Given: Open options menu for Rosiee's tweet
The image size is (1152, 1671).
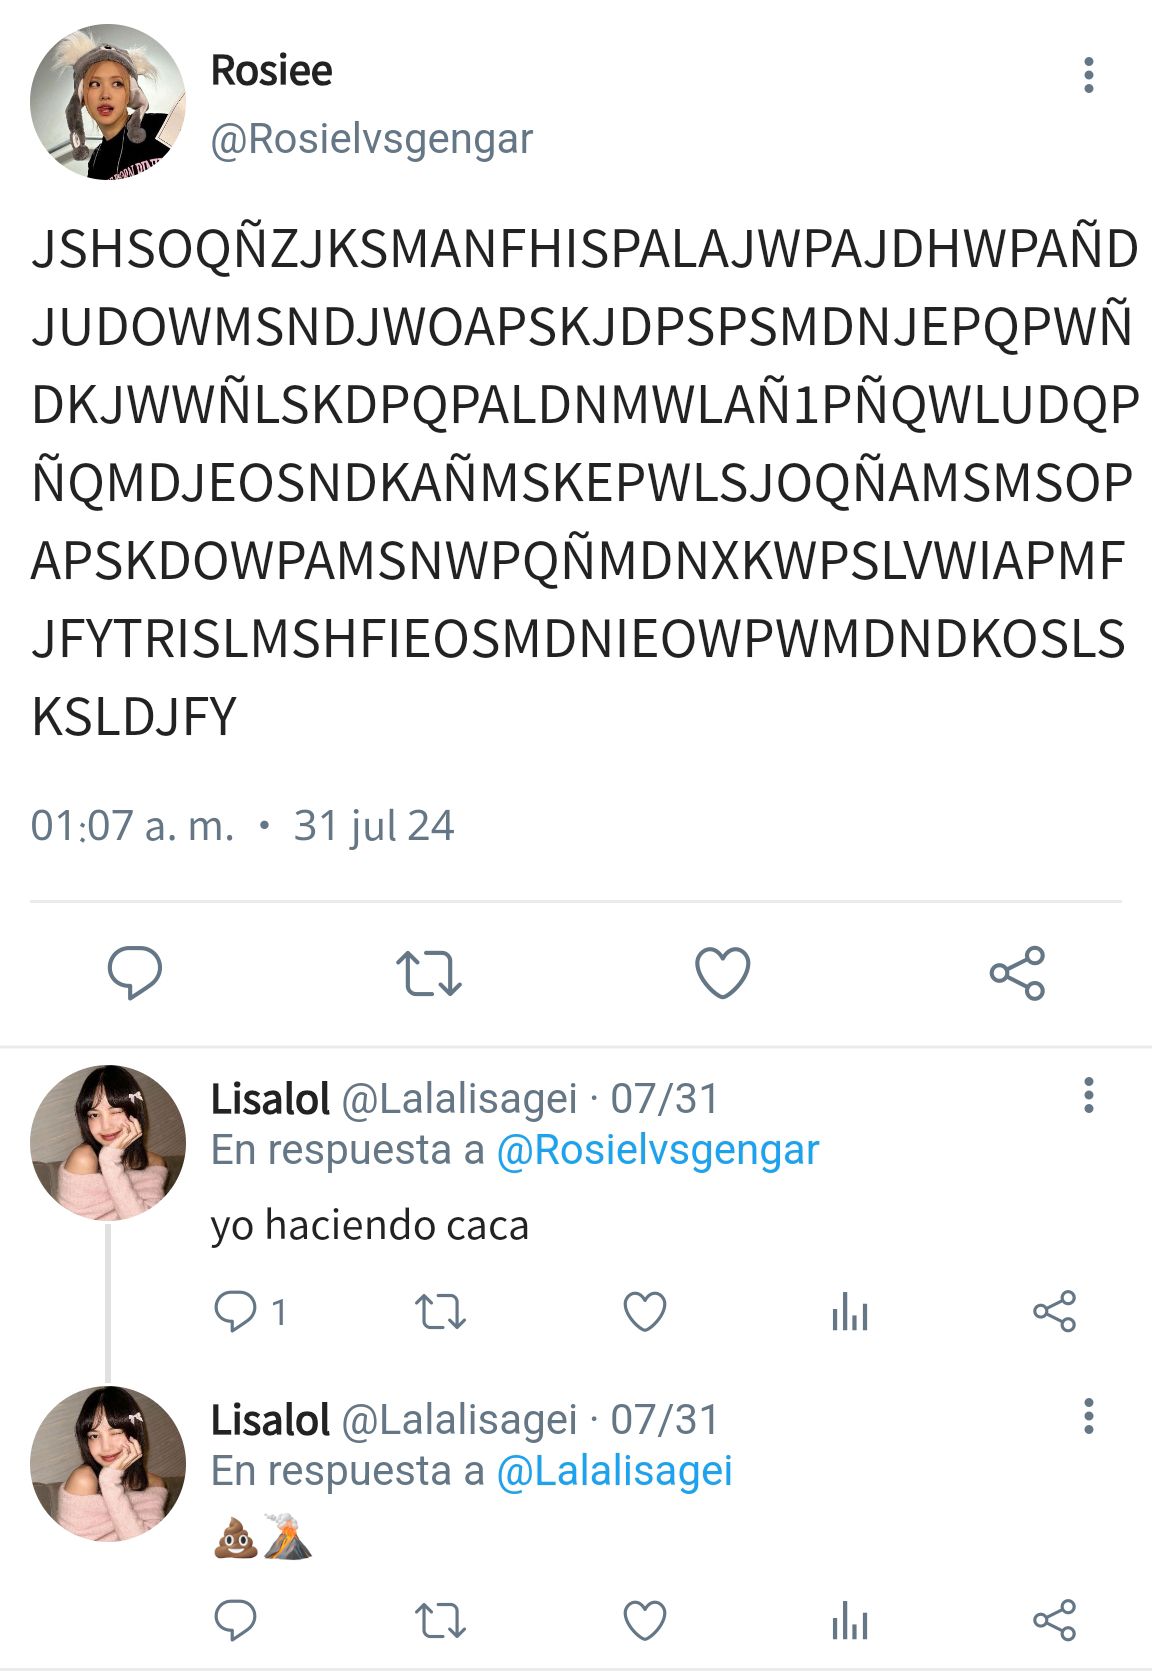Looking at the screenshot, I should pos(1089,75).
